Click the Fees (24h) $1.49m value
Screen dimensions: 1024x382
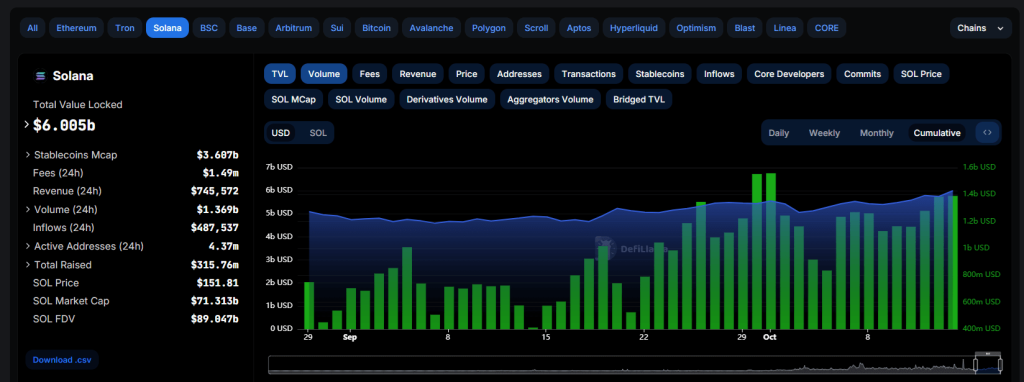coord(220,173)
